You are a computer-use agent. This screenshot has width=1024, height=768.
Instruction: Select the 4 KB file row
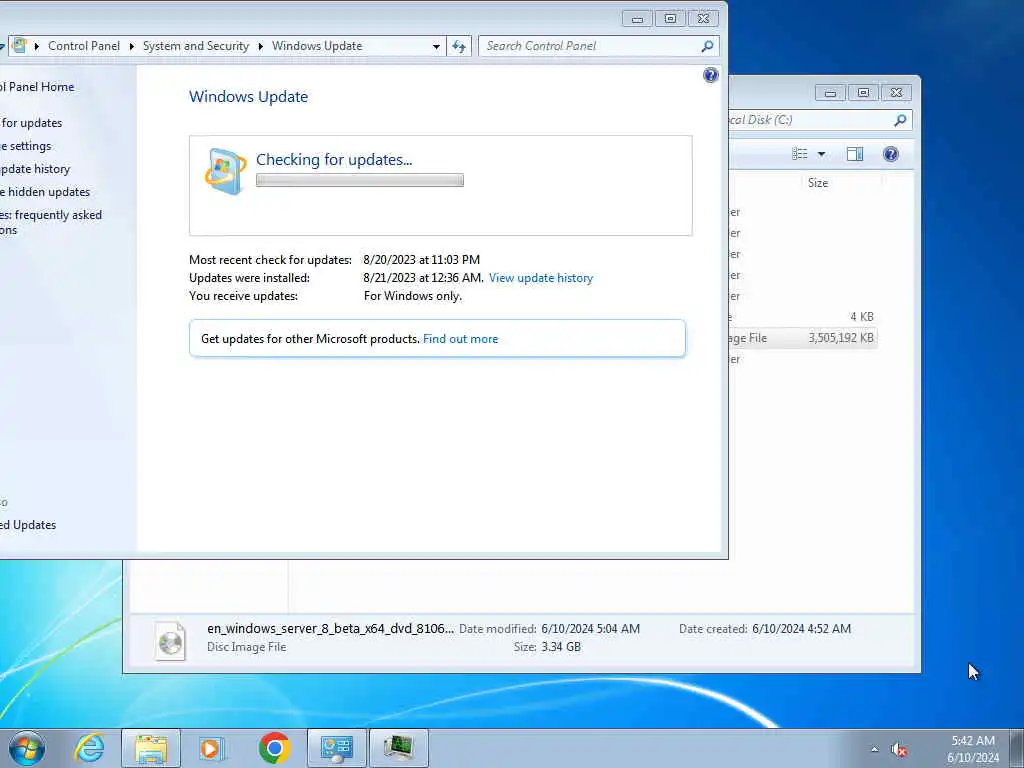point(803,317)
